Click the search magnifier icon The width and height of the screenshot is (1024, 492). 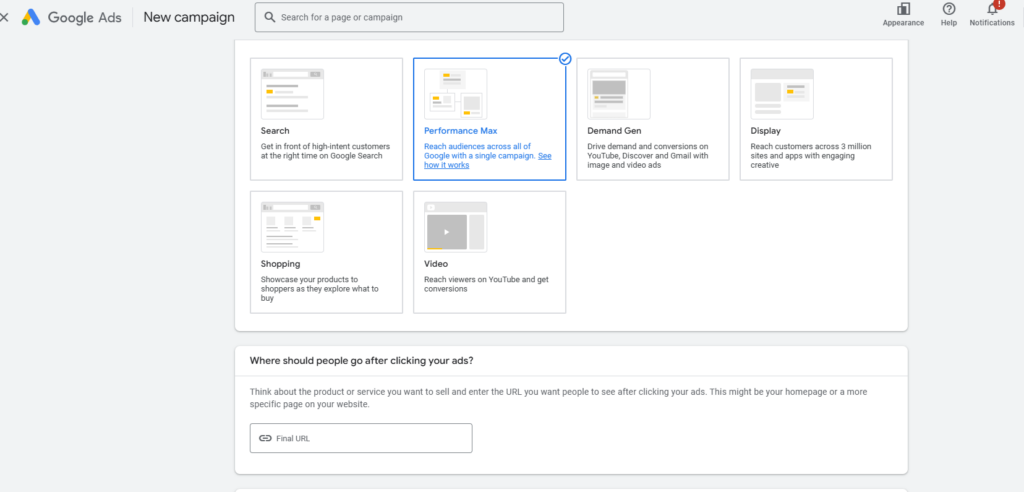[x=268, y=17]
